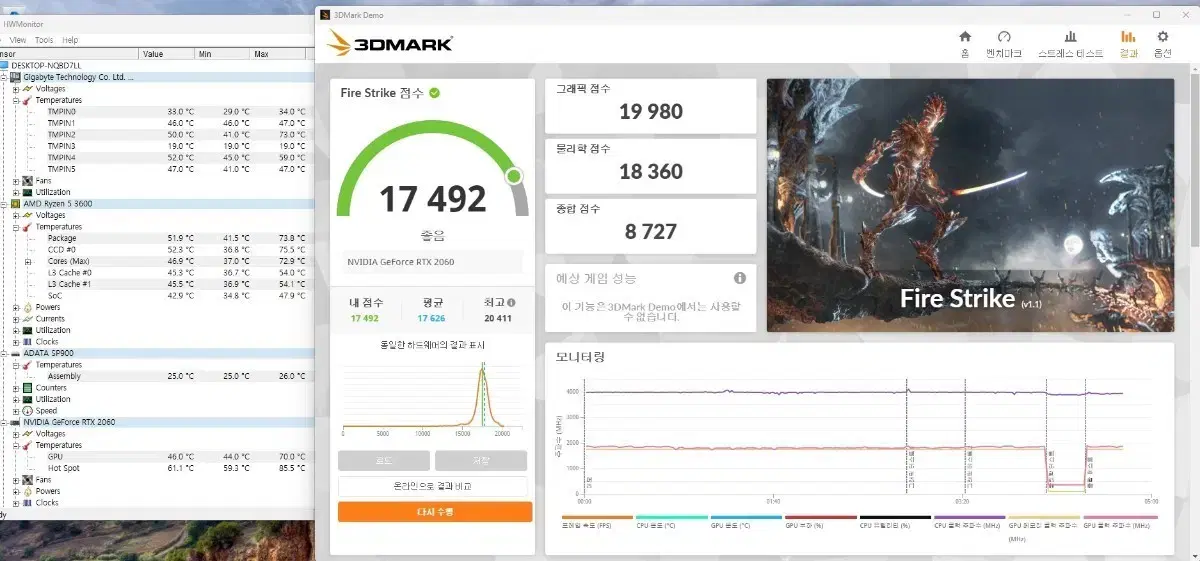Screen dimensions: 1200x561
Task: Click the Currents icon under AMD Ryzen
Action: pyautogui.click(x=27, y=319)
